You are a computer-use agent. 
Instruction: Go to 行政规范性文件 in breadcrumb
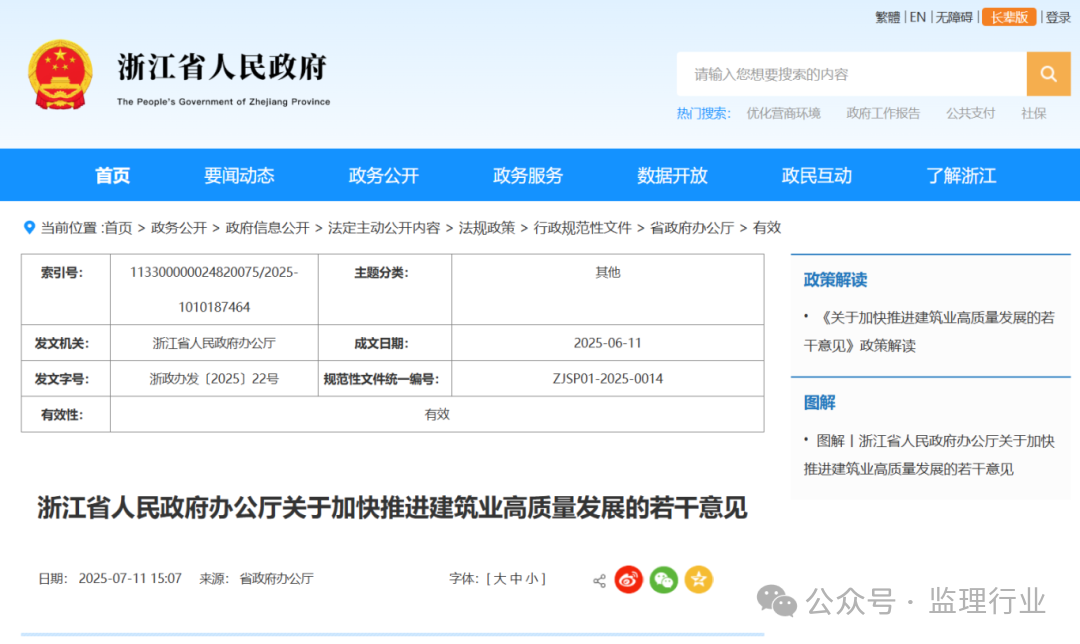(582, 228)
